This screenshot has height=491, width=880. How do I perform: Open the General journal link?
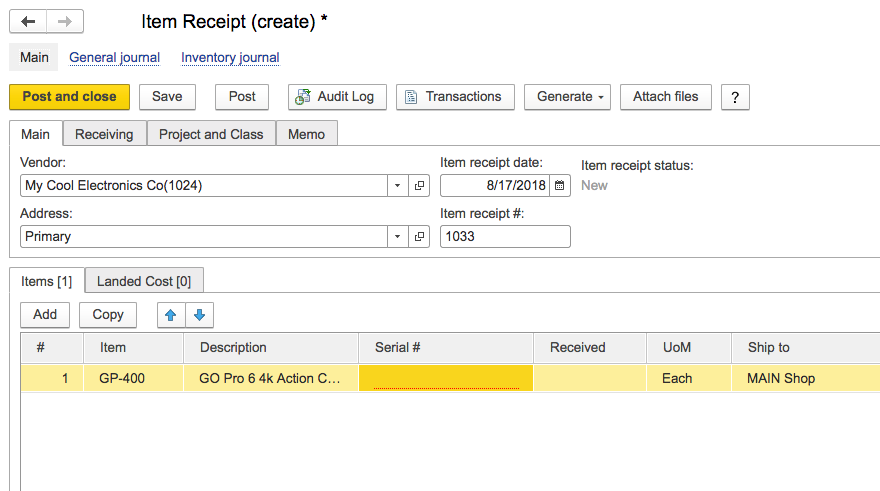(114, 58)
